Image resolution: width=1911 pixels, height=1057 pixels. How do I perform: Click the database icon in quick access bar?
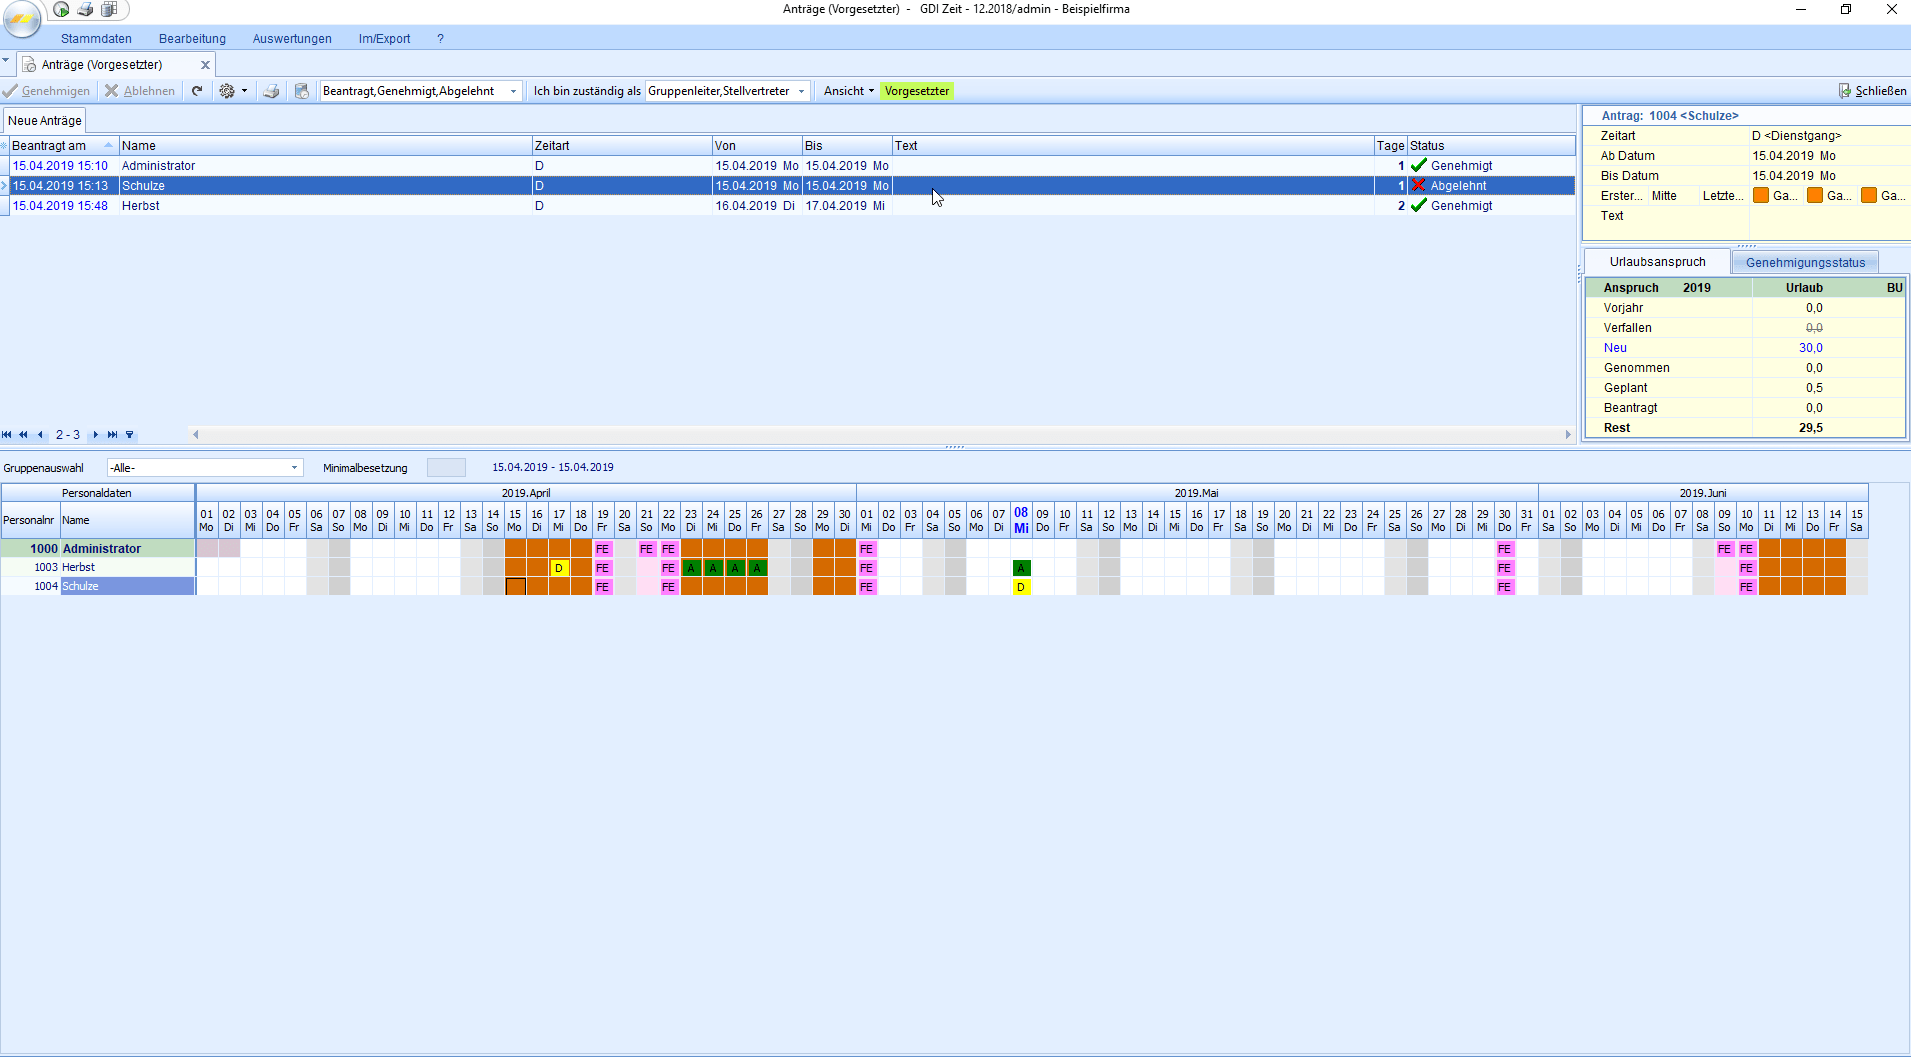(x=109, y=9)
